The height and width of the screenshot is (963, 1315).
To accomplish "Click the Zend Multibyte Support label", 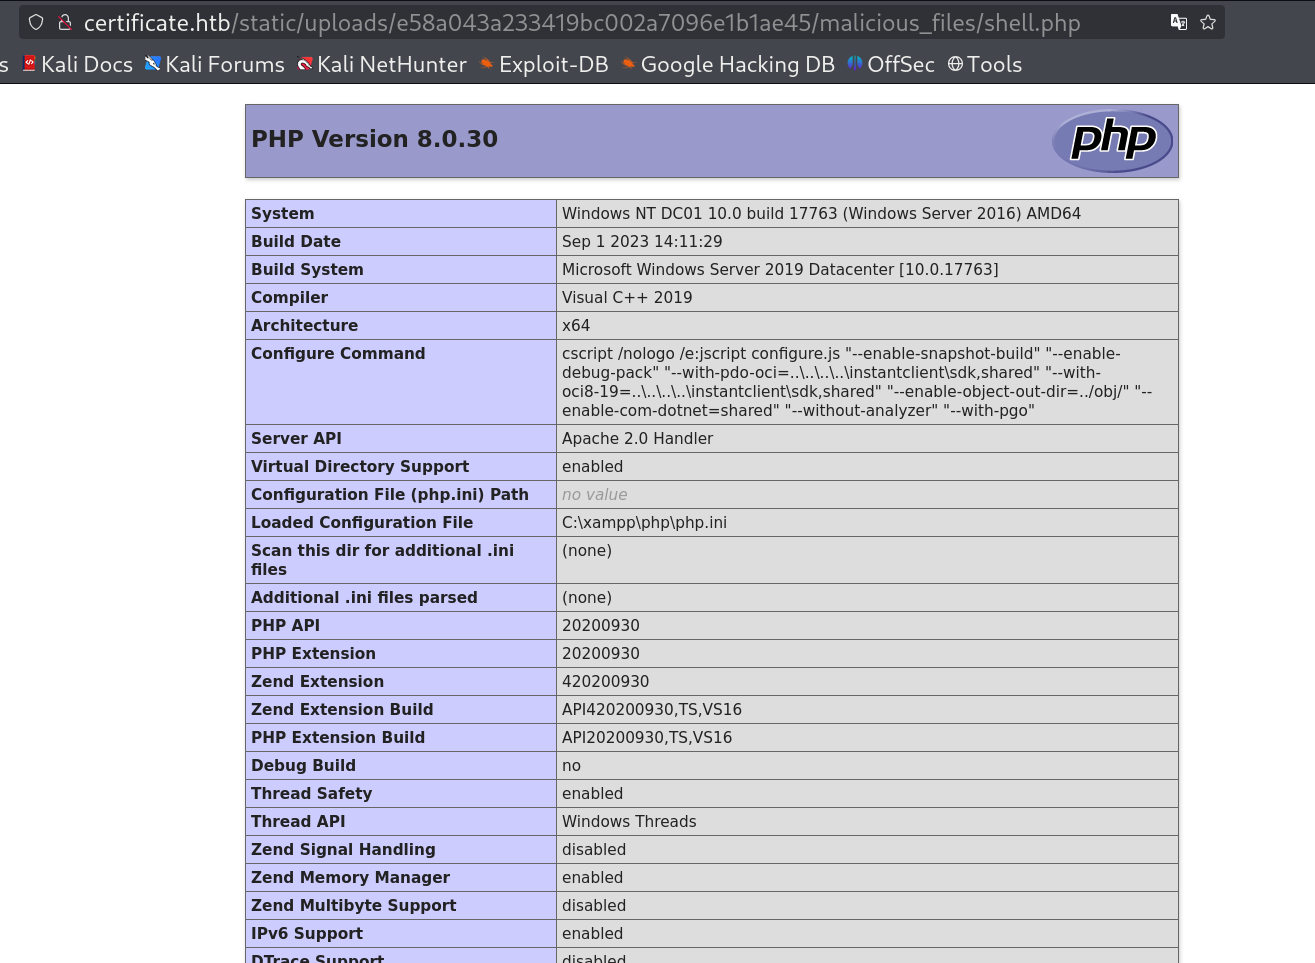I will [353, 905].
